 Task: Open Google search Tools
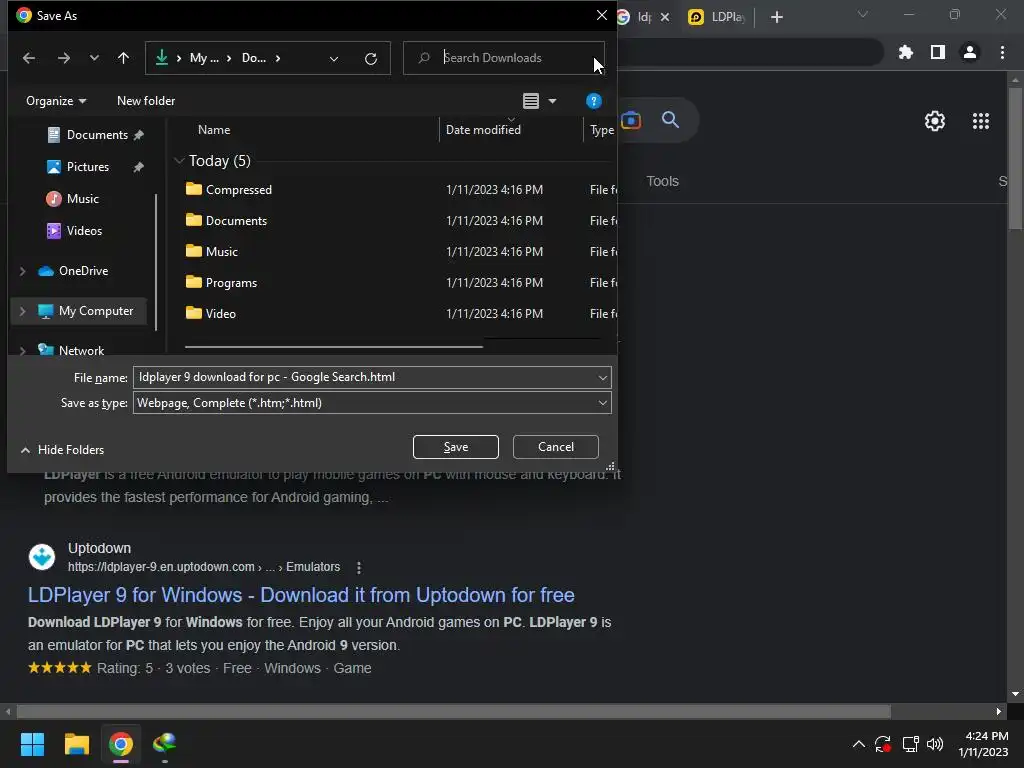click(662, 182)
